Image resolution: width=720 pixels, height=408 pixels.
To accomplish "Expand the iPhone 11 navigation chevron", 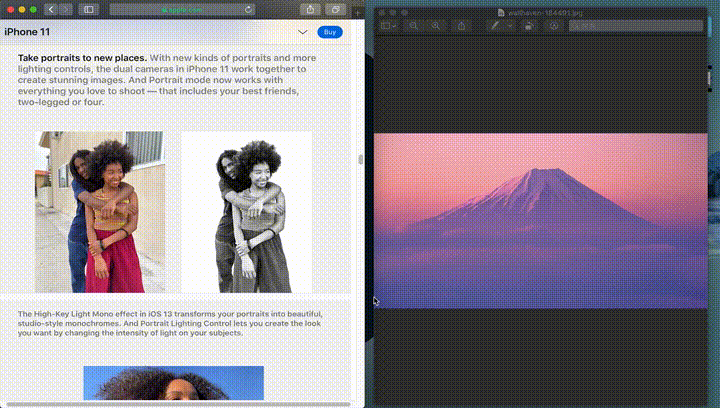I will pos(303,32).
